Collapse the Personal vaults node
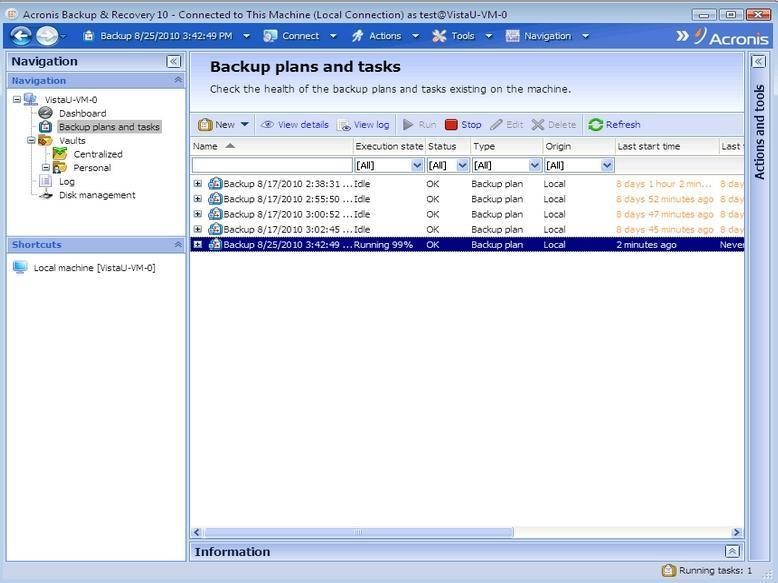This screenshot has height=583, width=778. (x=46, y=168)
